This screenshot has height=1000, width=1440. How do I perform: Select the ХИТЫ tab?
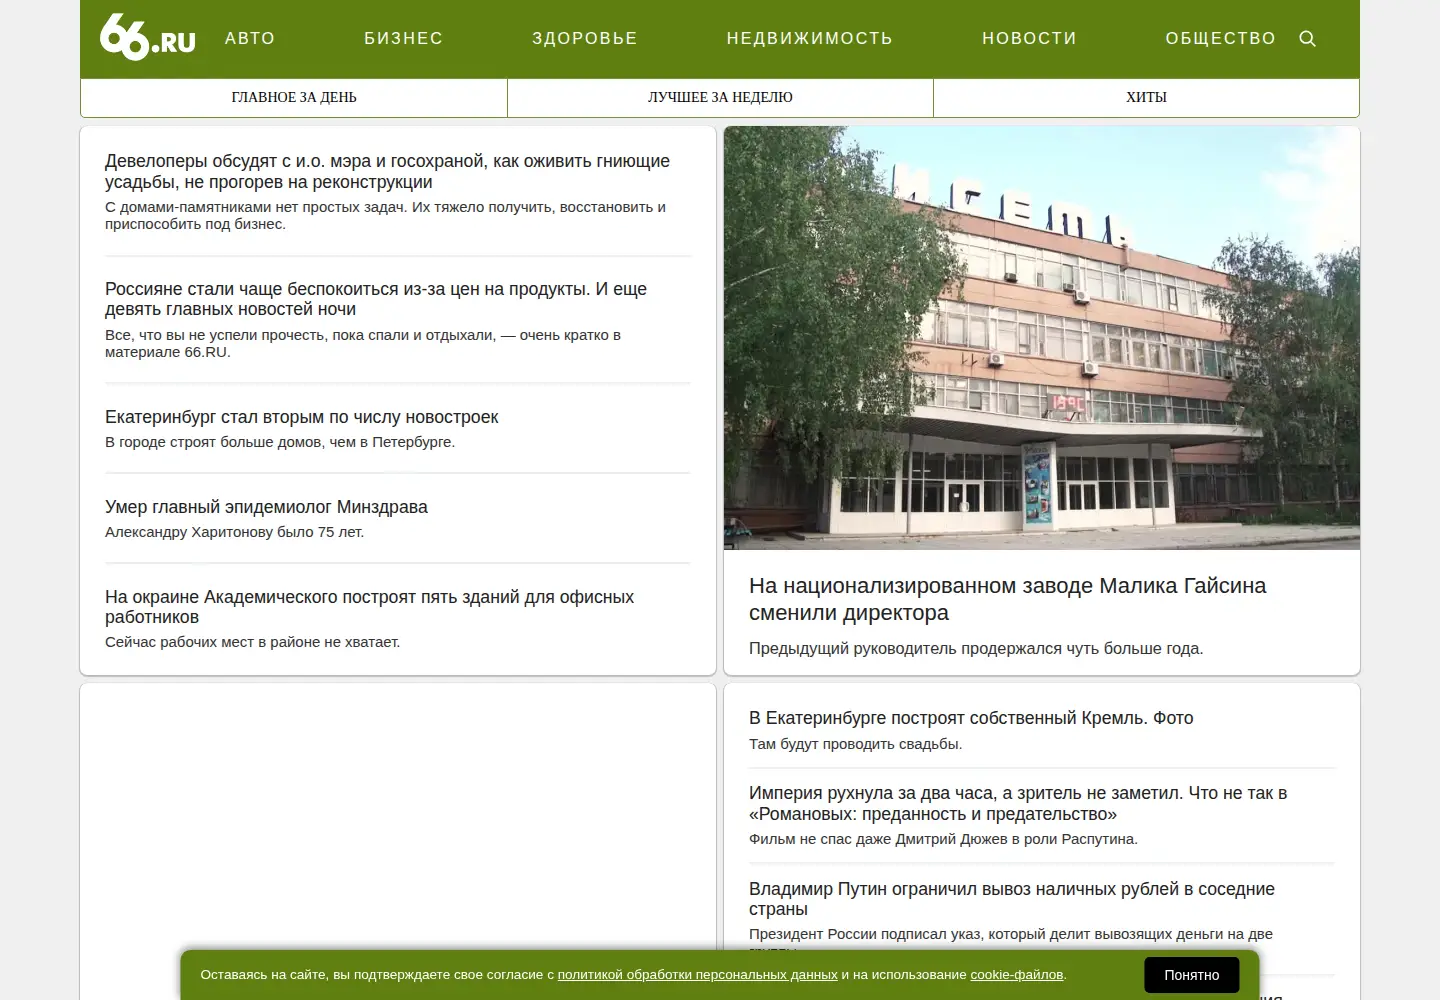click(x=1146, y=97)
